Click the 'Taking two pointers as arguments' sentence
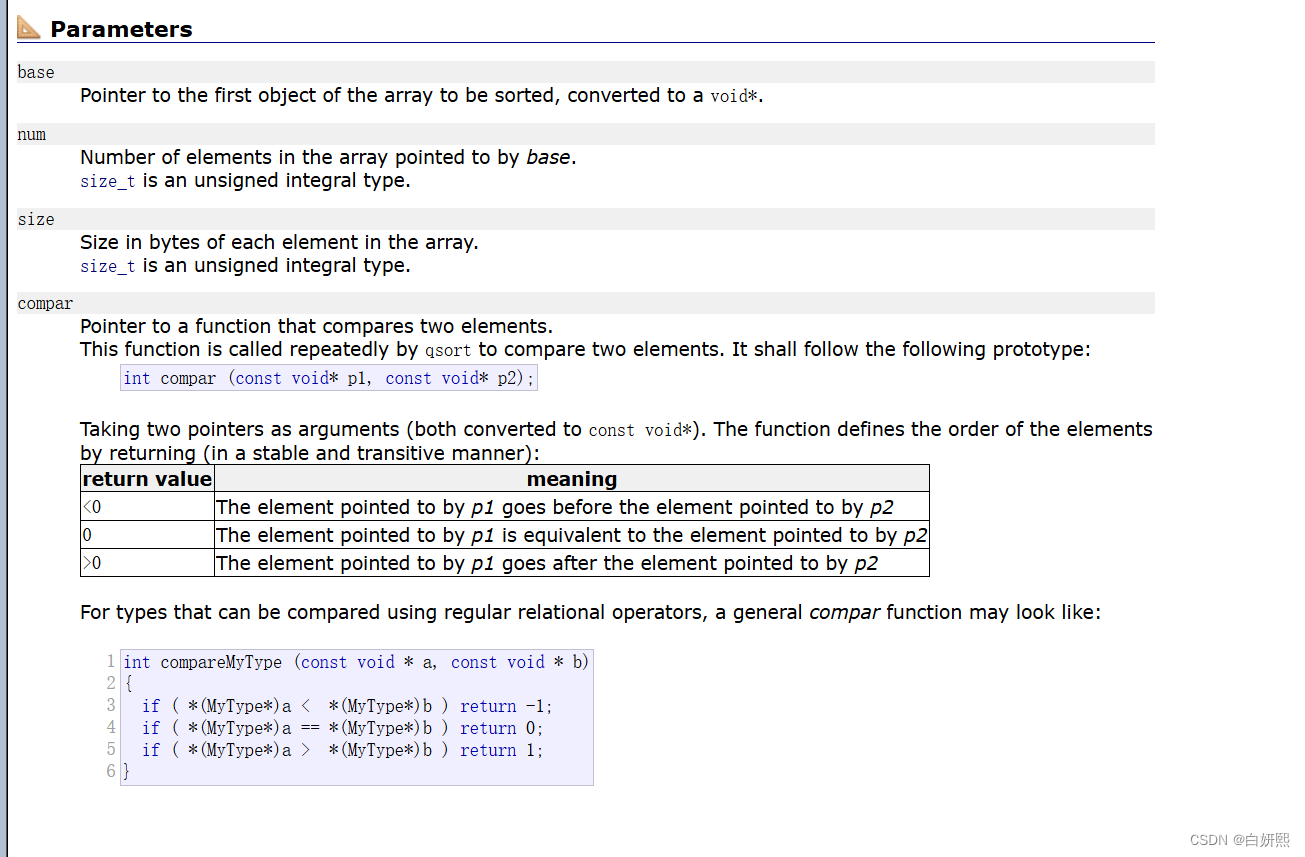The width and height of the screenshot is (1305, 857). tap(616, 441)
